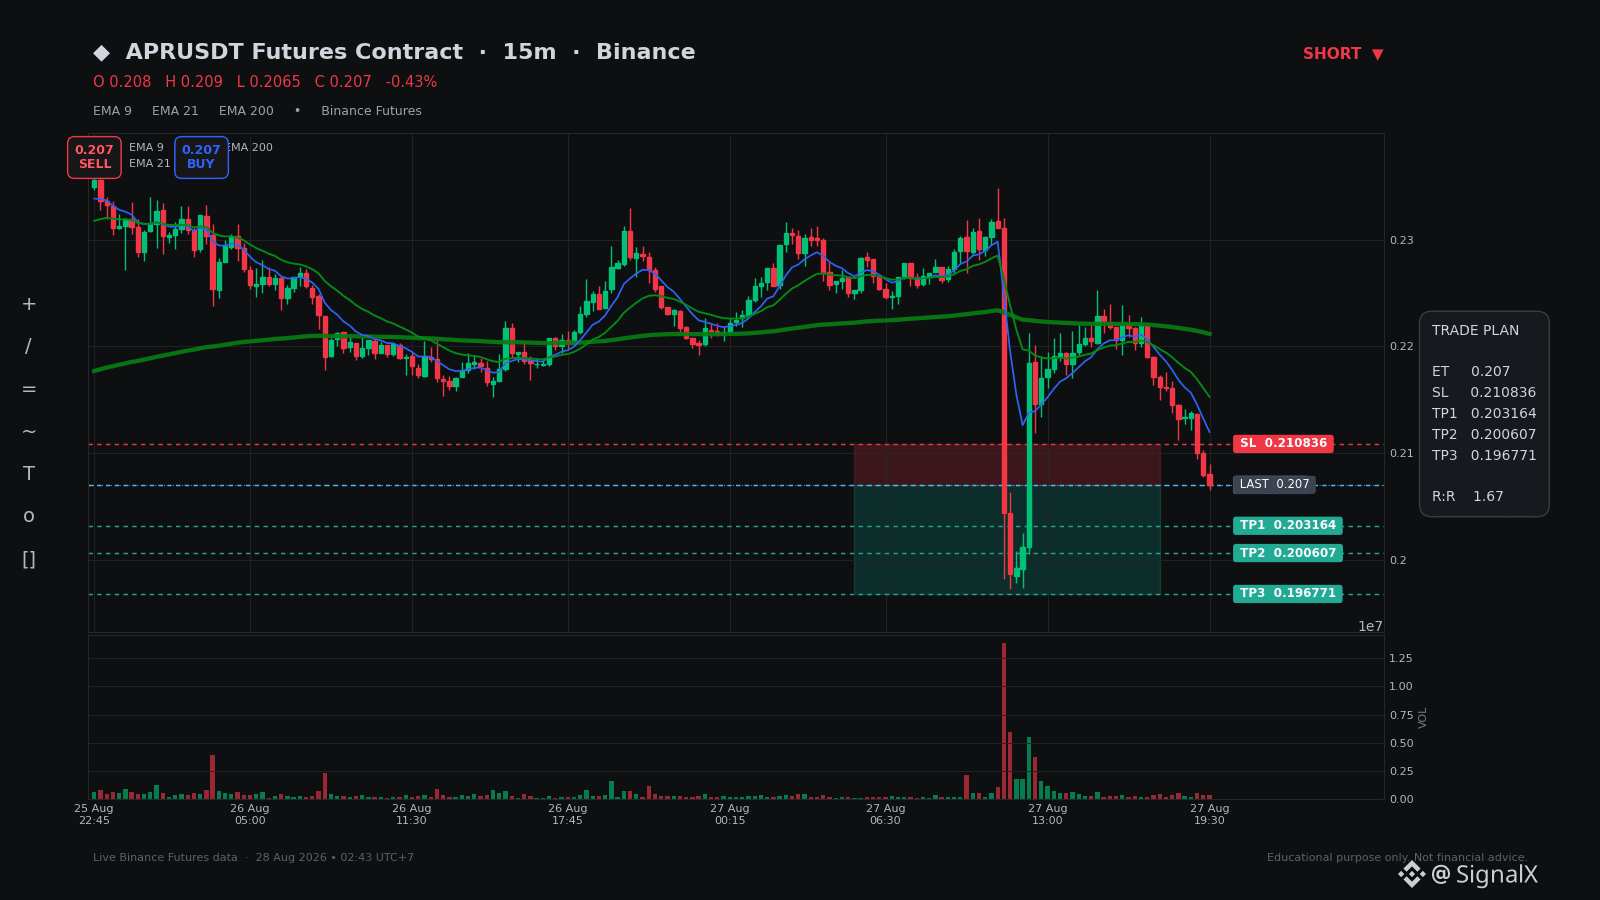
Task: Click the vertical VOL axis label
Action: pos(1423,717)
